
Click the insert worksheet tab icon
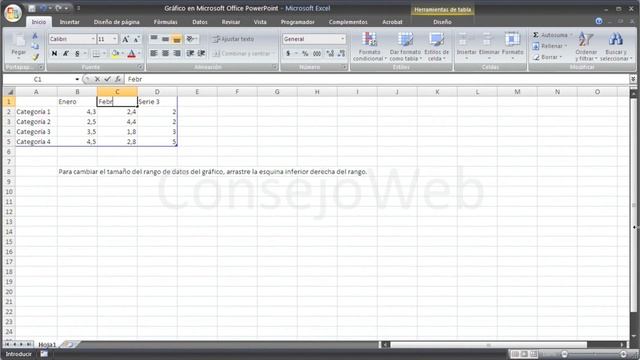(69, 344)
